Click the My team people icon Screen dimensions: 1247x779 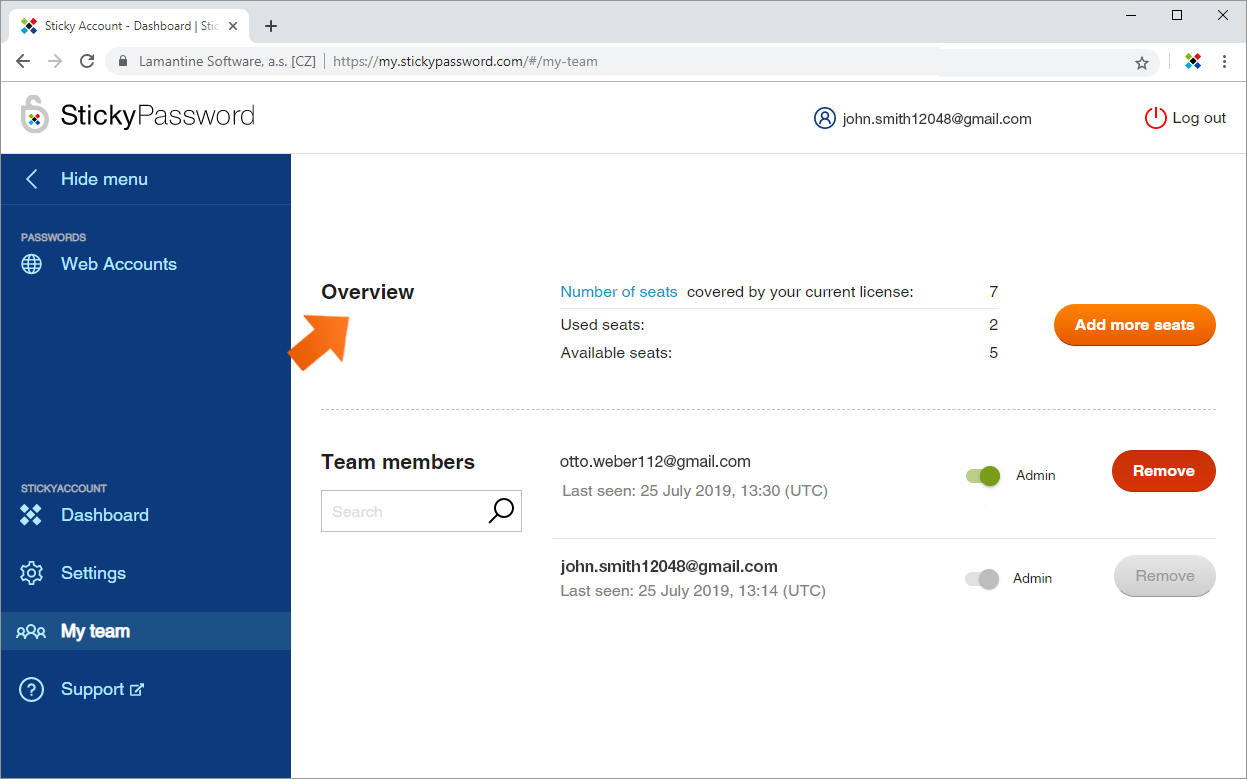[x=31, y=631]
